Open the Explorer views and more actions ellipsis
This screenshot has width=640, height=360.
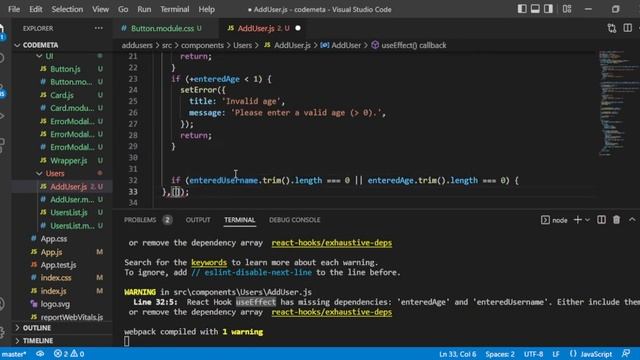click(x=98, y=28)
